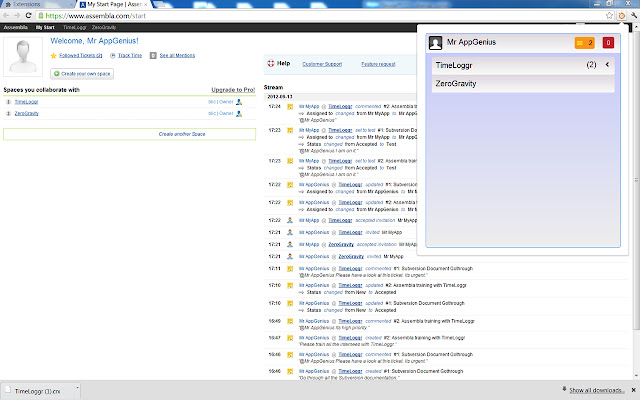Bookmark page with the star icon
640x400 pixels.
tap(609, 16)
